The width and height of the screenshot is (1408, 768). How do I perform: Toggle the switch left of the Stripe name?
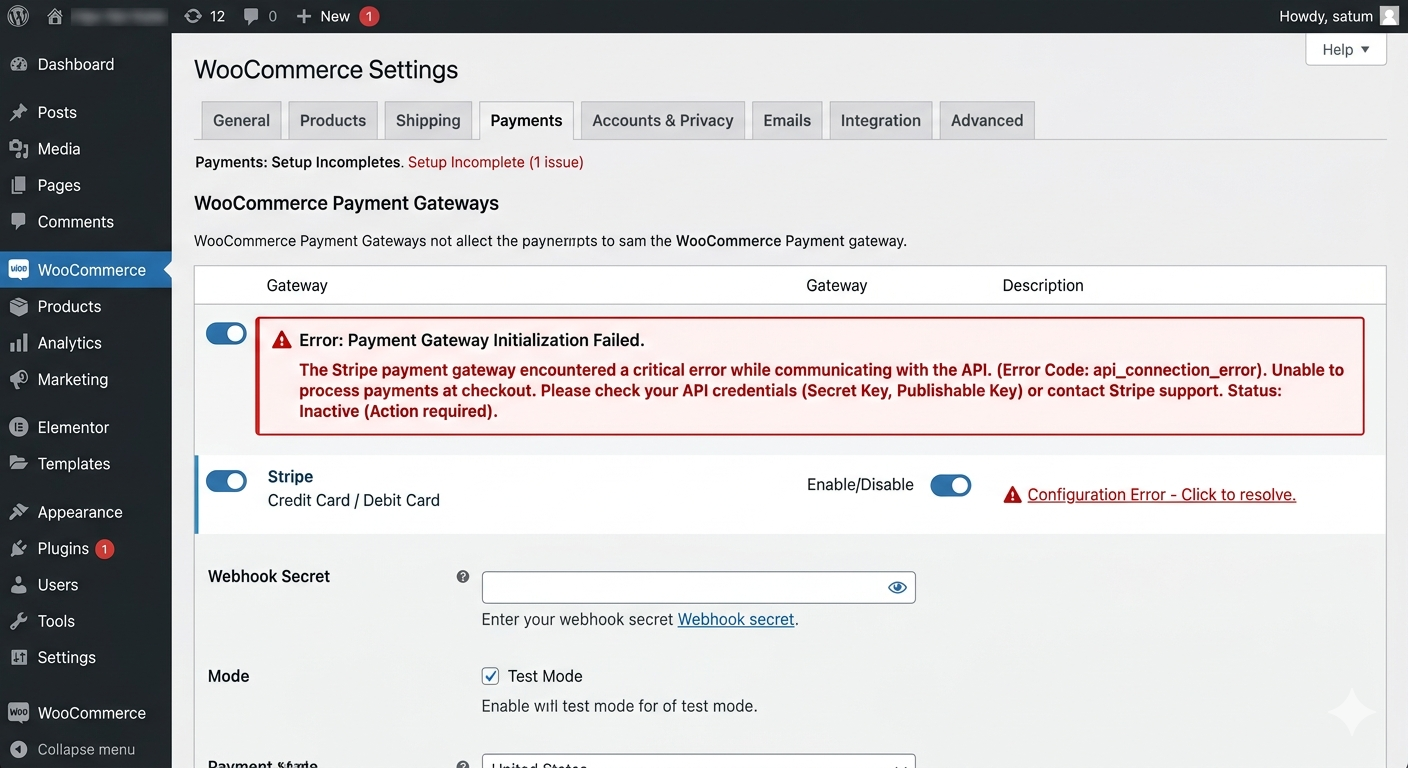pyautogui.click(x=226, y=482)
